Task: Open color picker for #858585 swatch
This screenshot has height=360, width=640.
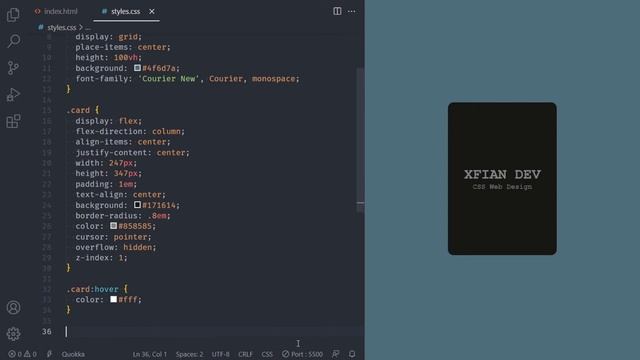Action: pos(113,226)
